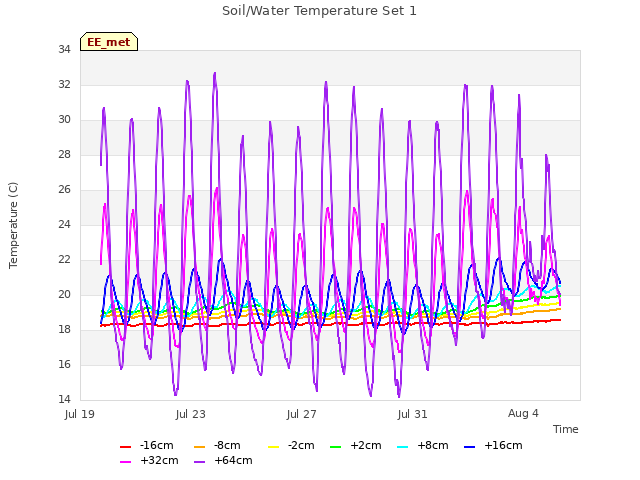Select the +16cm legend label
The height and width of the screenshot is (480, 640).
503,445
